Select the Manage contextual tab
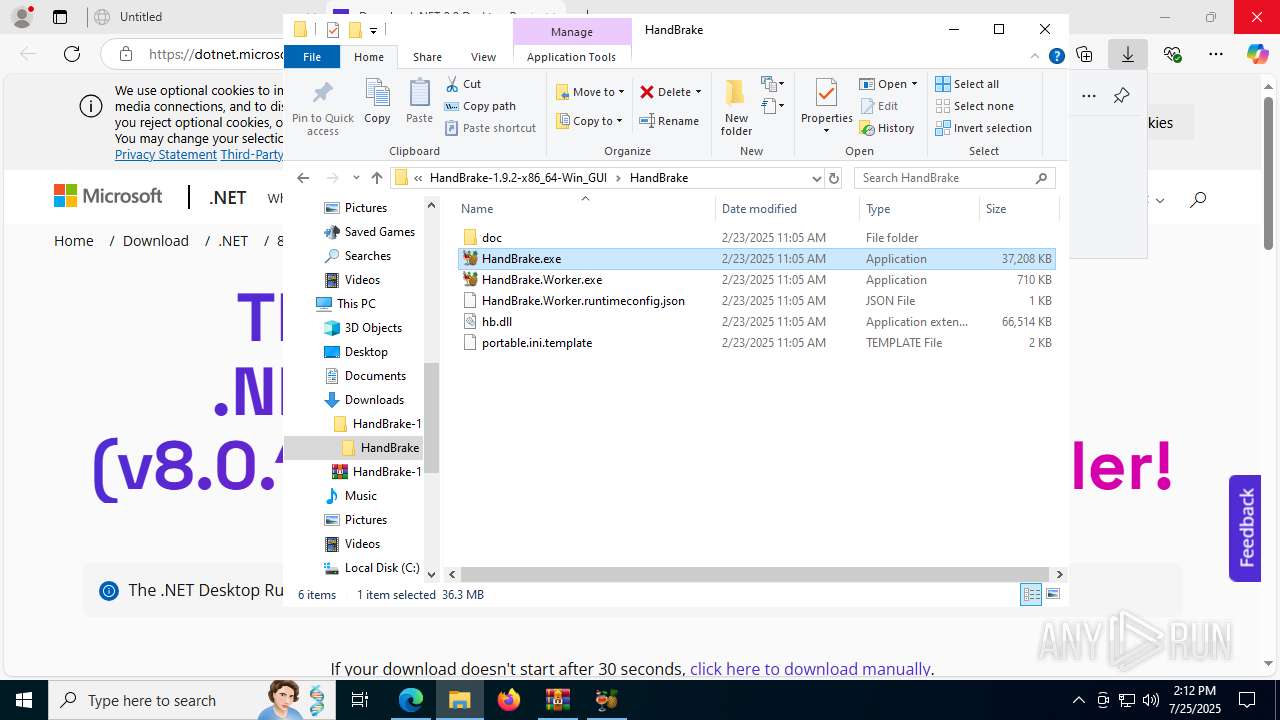Screen dimensions: 1280x720 572,32
